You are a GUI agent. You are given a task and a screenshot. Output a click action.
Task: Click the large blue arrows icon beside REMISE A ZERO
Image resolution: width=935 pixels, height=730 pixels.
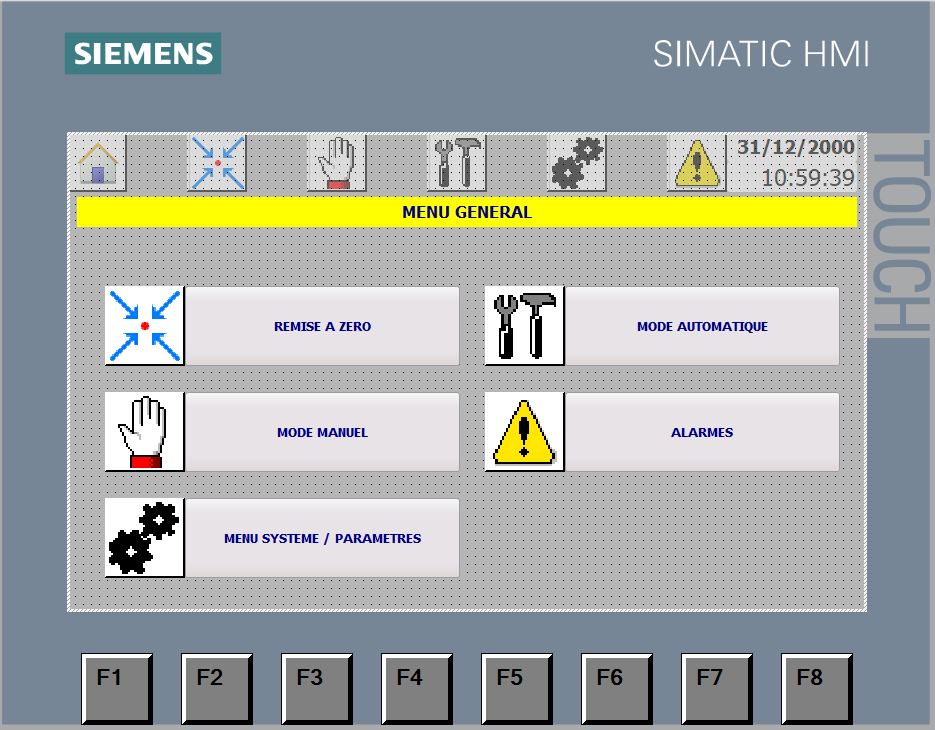145,326
